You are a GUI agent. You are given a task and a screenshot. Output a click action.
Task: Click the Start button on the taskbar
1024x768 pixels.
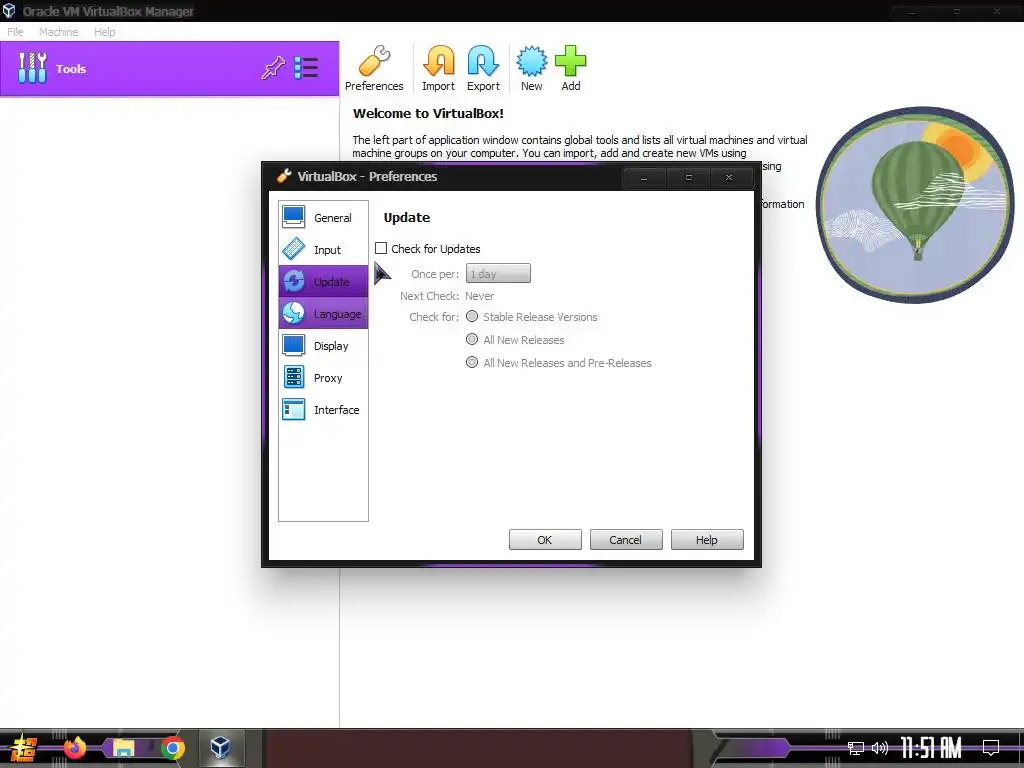[x=23, y=748]
